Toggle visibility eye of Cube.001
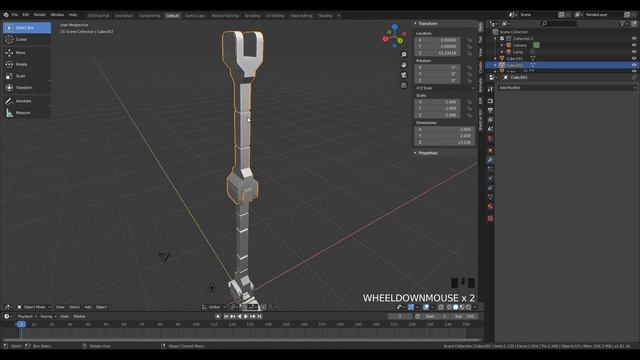Screen dimensions: 640x360 click(x=634, y=58)
